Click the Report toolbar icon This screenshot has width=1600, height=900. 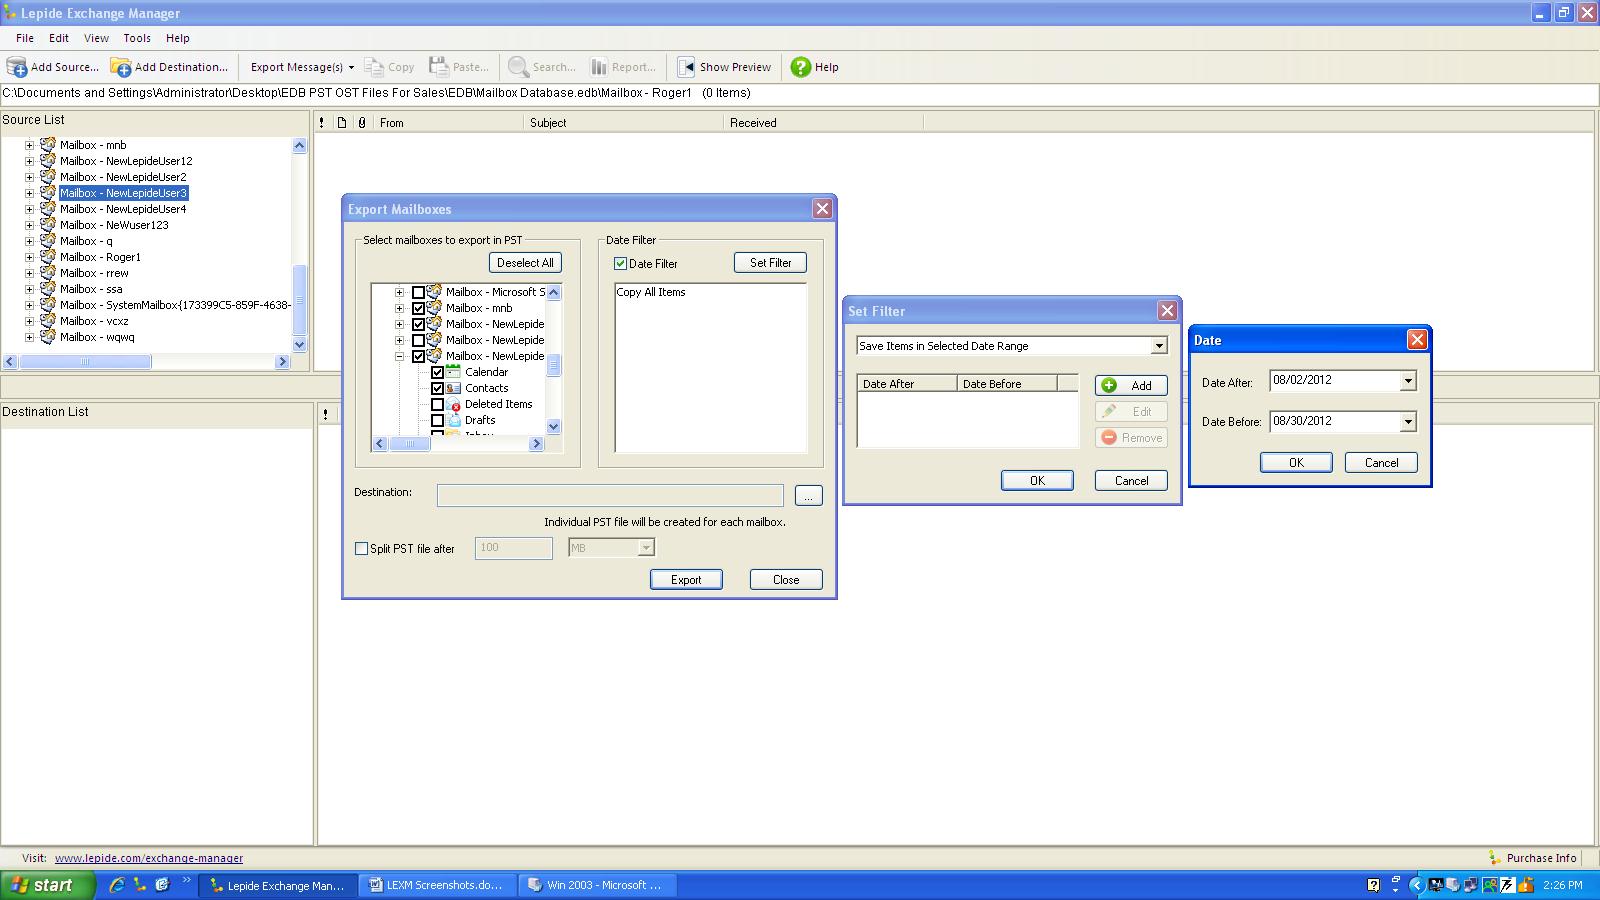(599, 67)
